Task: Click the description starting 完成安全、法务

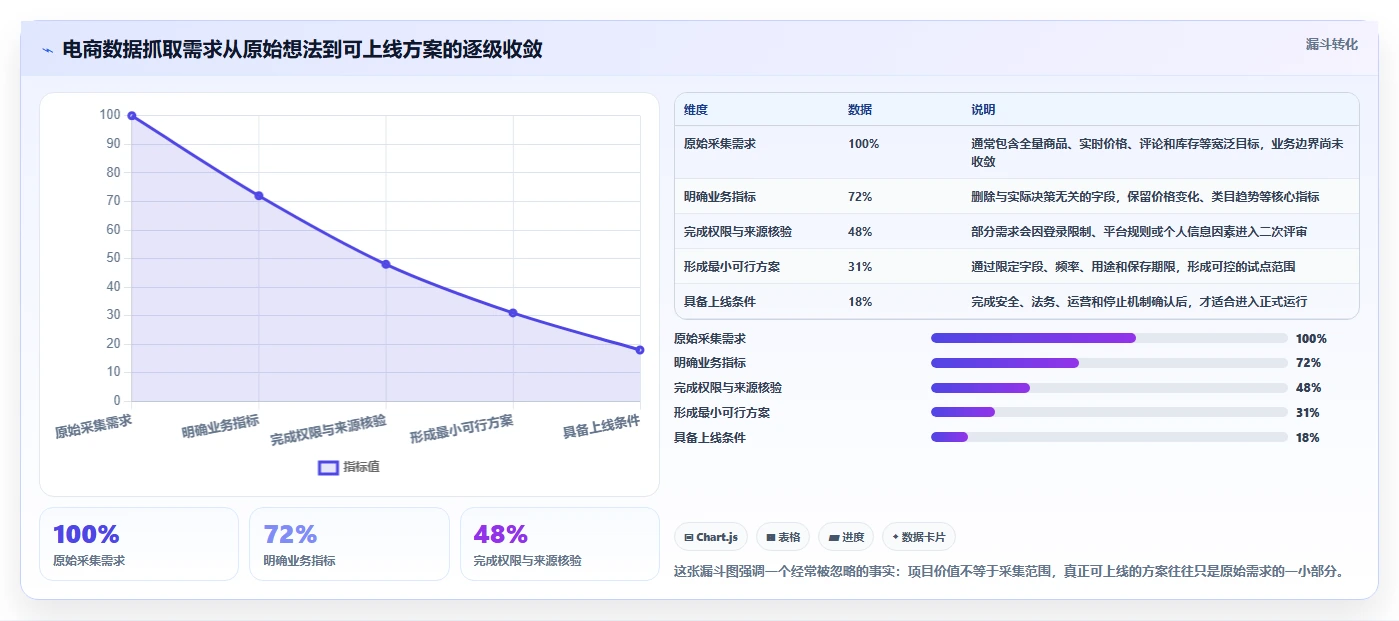Action: coord(1139,302)
